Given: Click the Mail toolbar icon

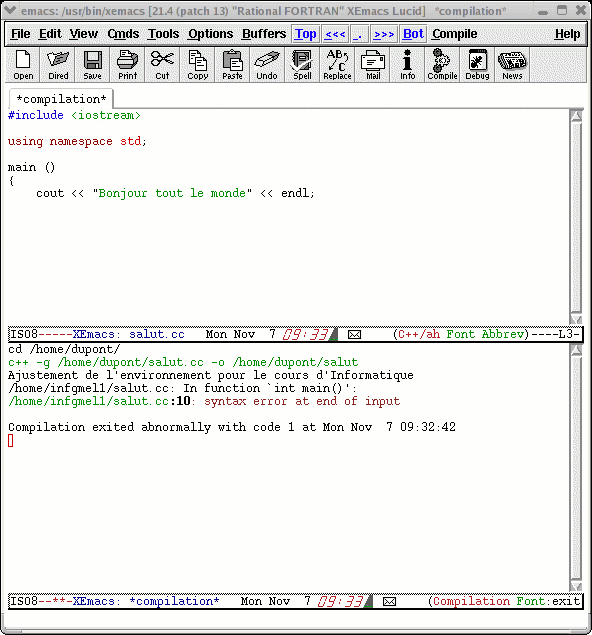Looking at the screenshot, I should [x=373, y=65].
